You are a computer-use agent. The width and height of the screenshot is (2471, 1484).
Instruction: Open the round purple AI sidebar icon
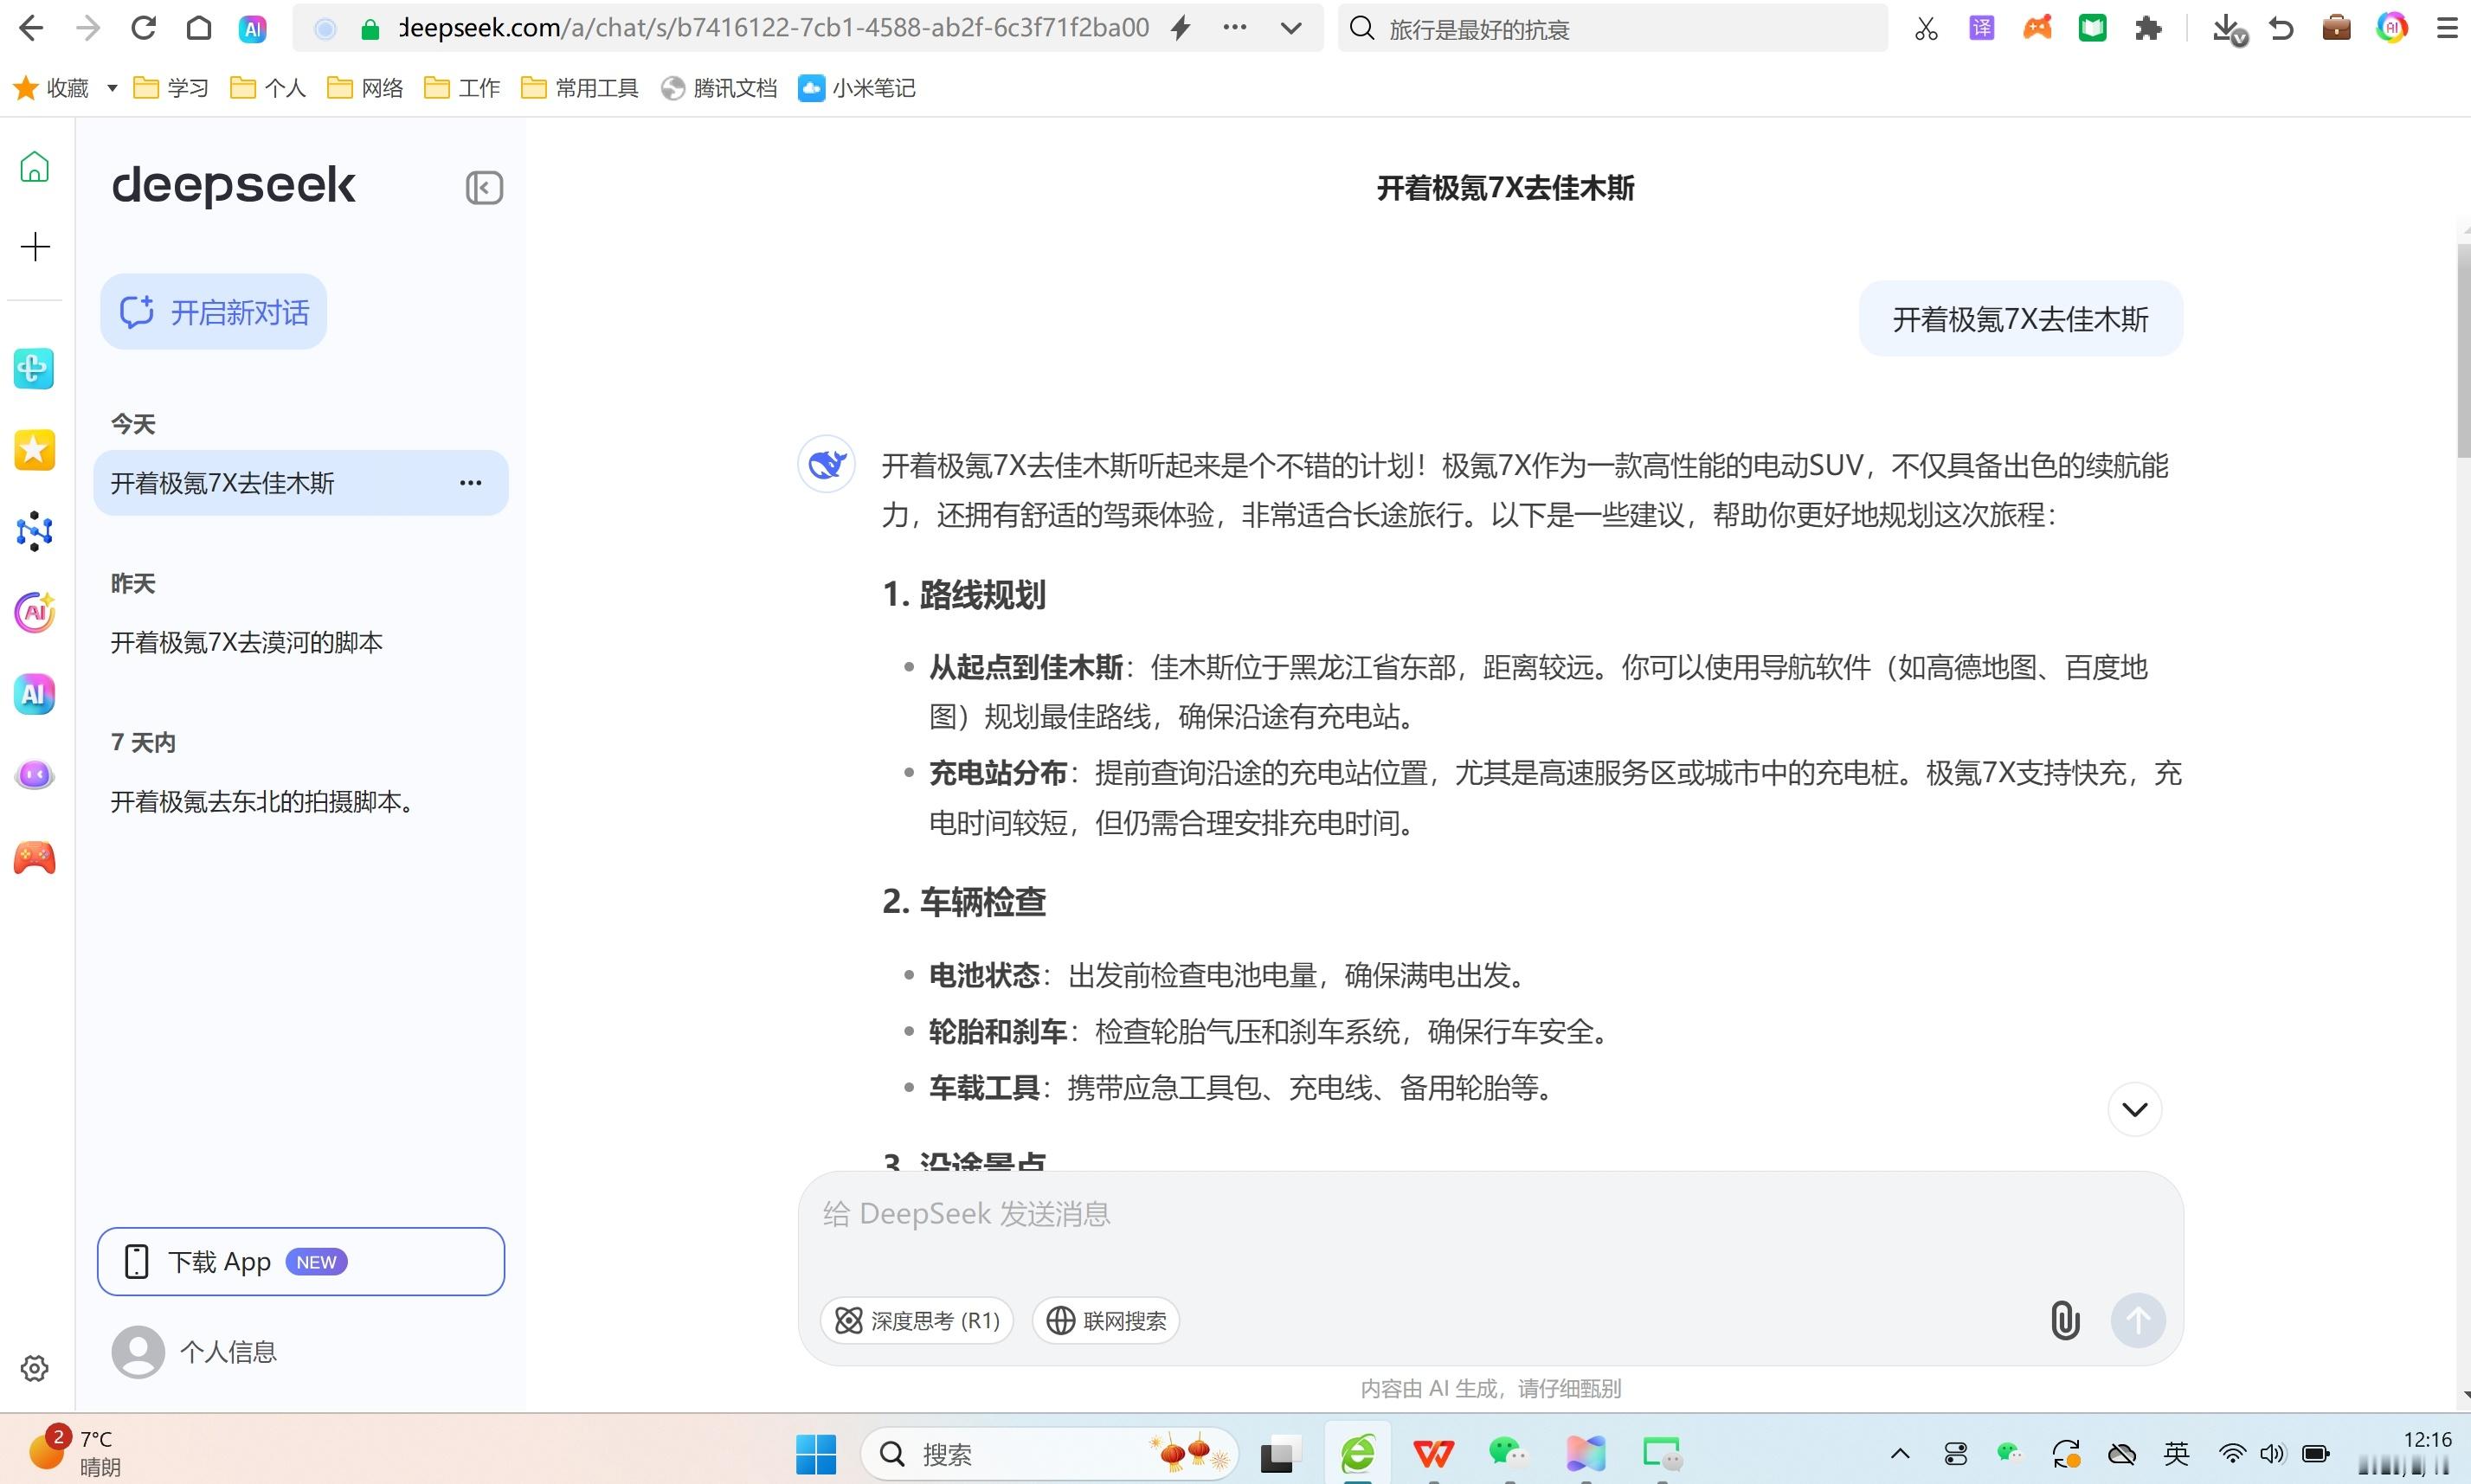click(35, 612)
